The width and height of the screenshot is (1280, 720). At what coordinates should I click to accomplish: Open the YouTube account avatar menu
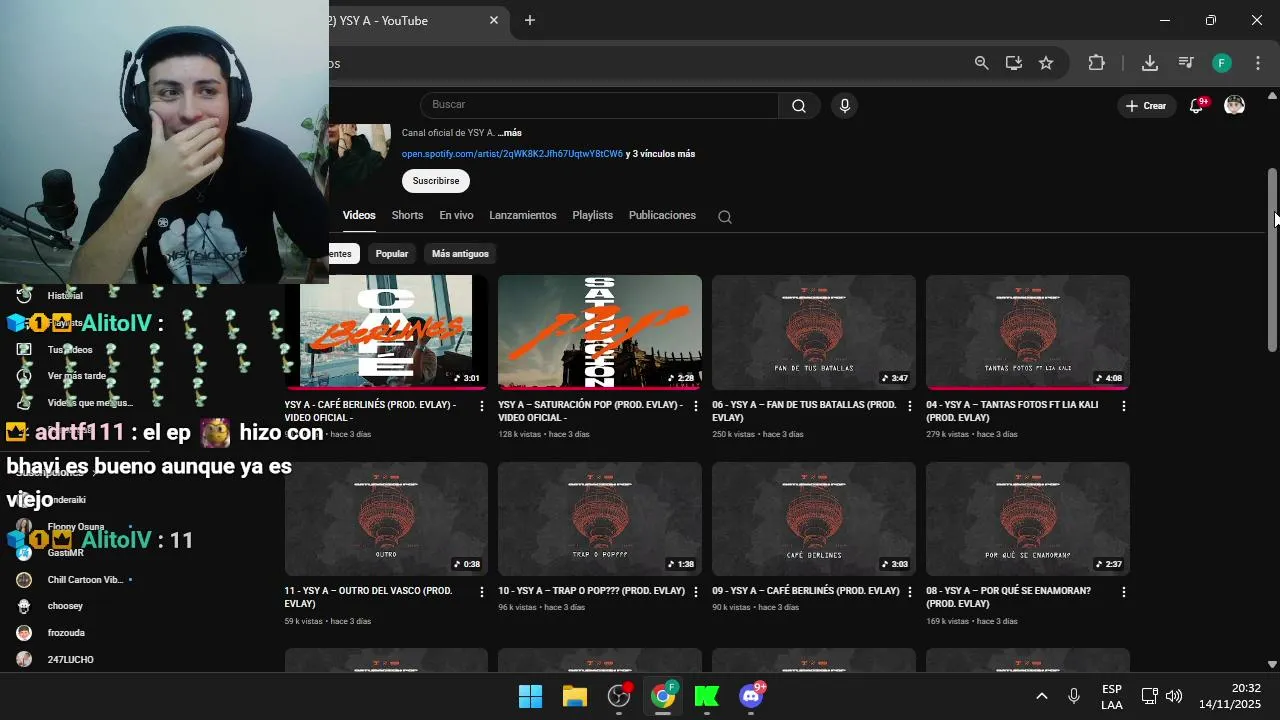[1235, 105]
